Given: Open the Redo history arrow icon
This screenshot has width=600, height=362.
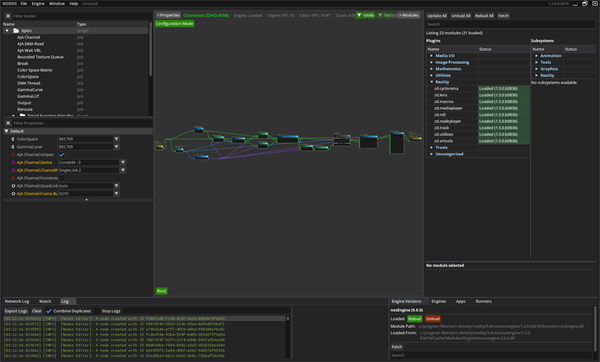Looking at the screenshot, I should coord(380,15).
